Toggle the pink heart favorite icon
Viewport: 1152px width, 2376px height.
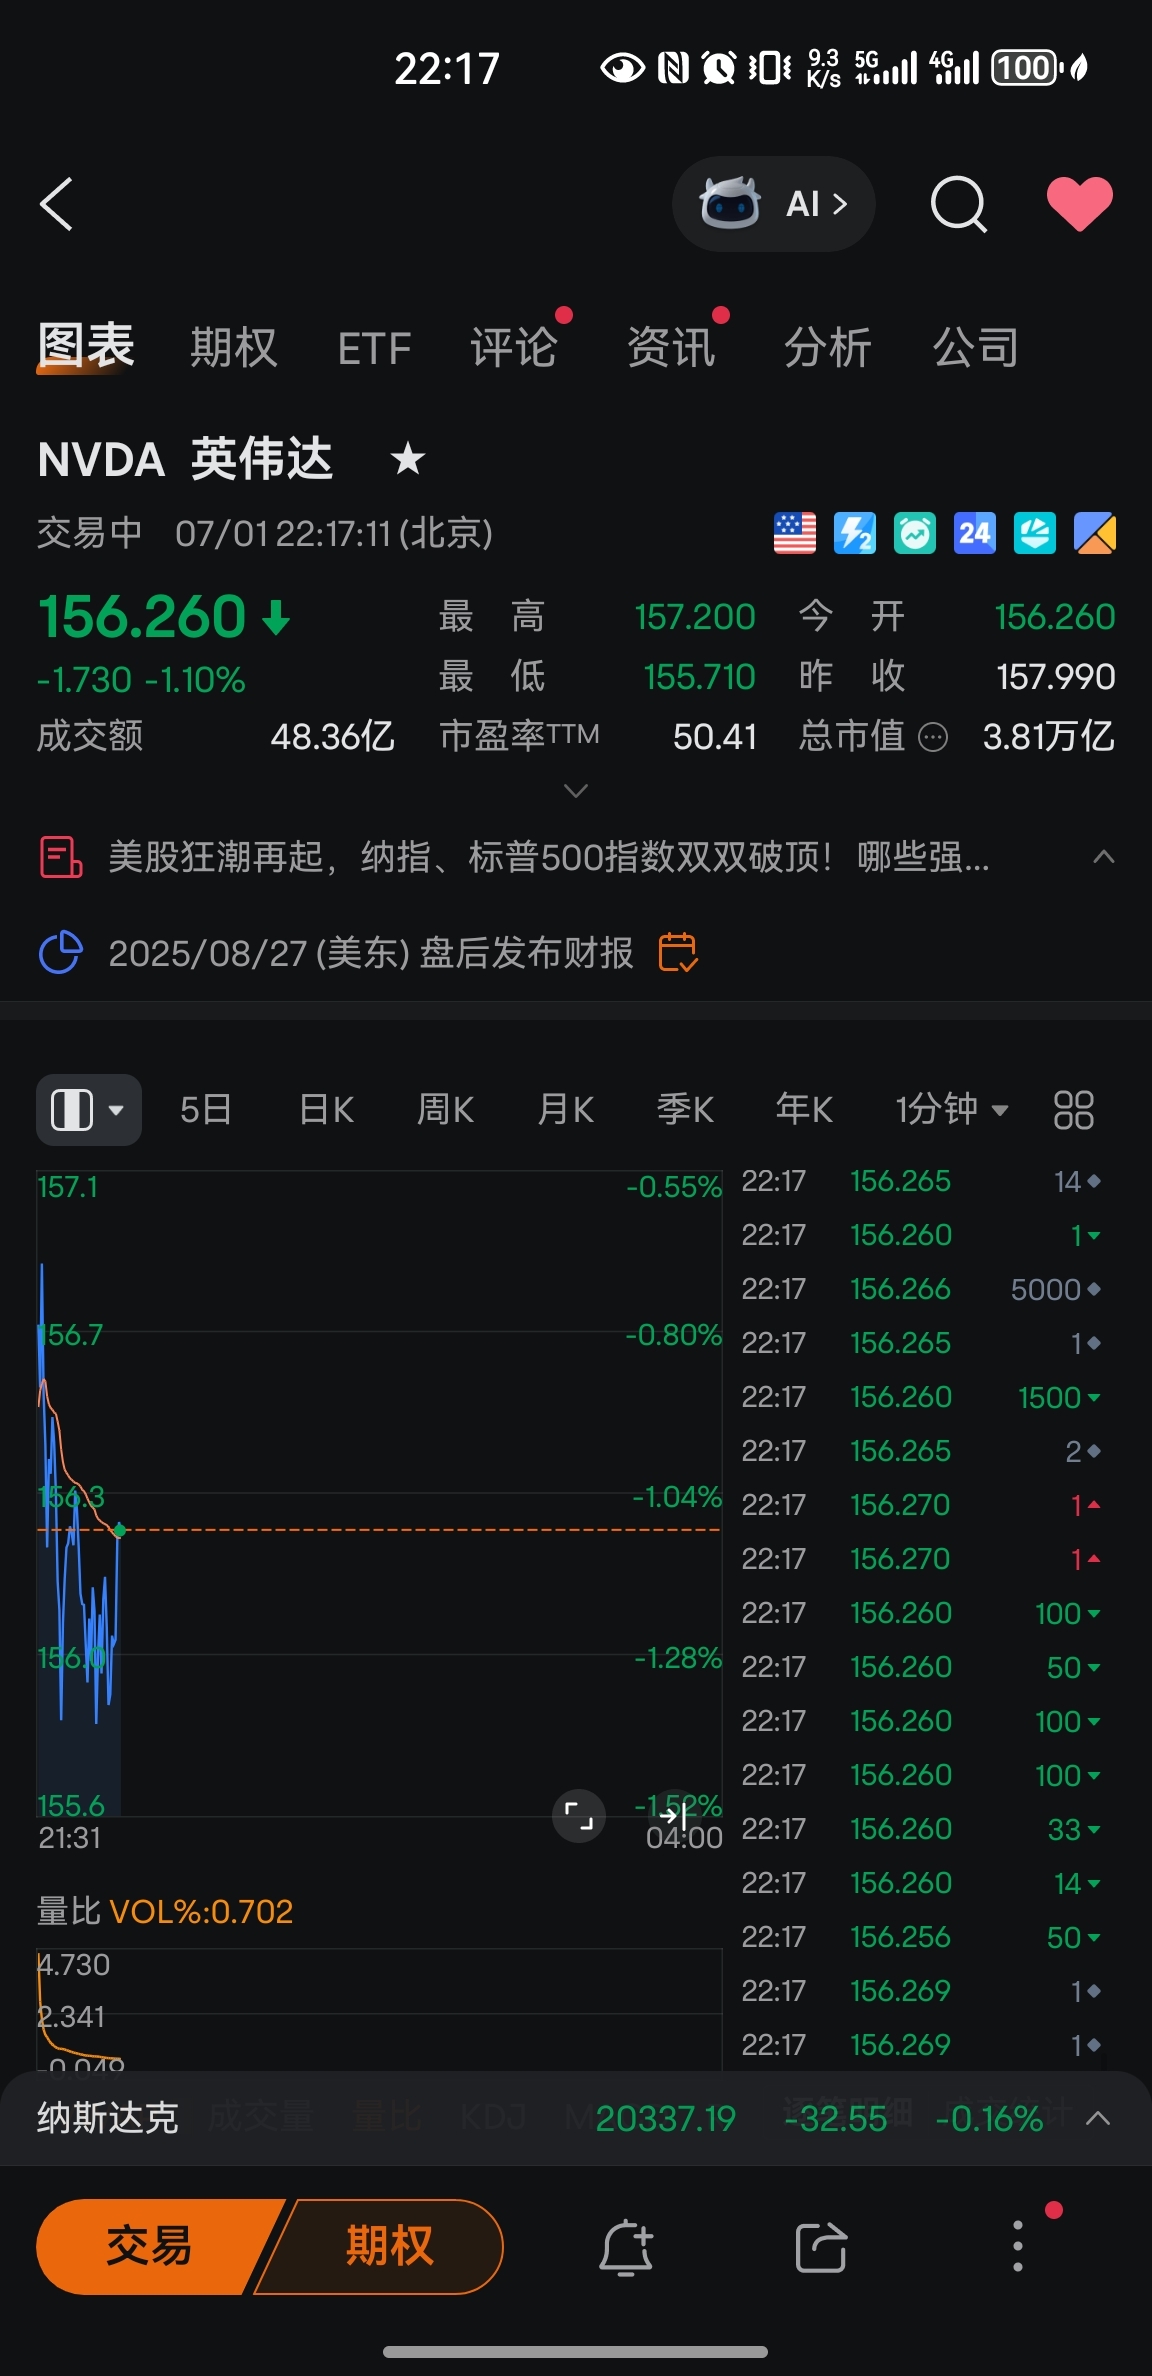pyautogui.click(x=1079, y=204)
